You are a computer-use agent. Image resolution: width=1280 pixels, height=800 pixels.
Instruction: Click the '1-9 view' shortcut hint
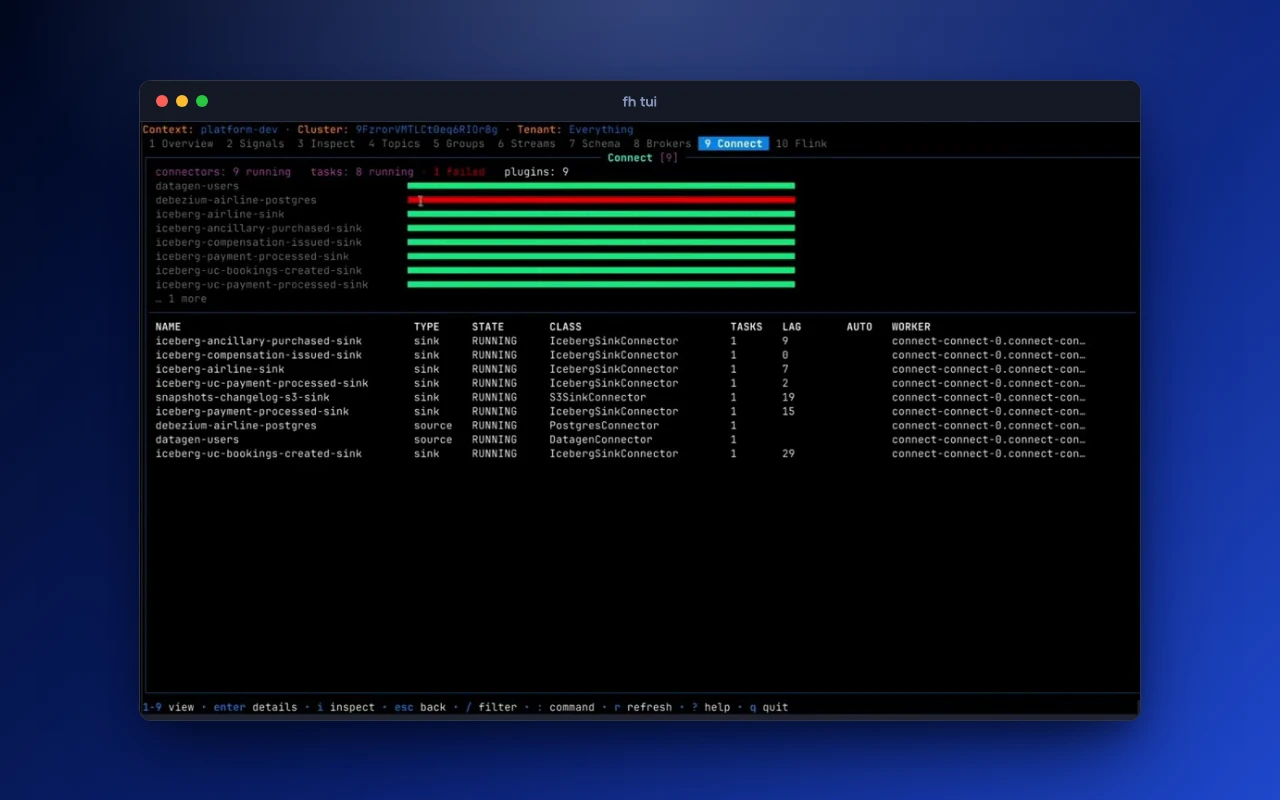pyautogui.click(x=168, y=707)
